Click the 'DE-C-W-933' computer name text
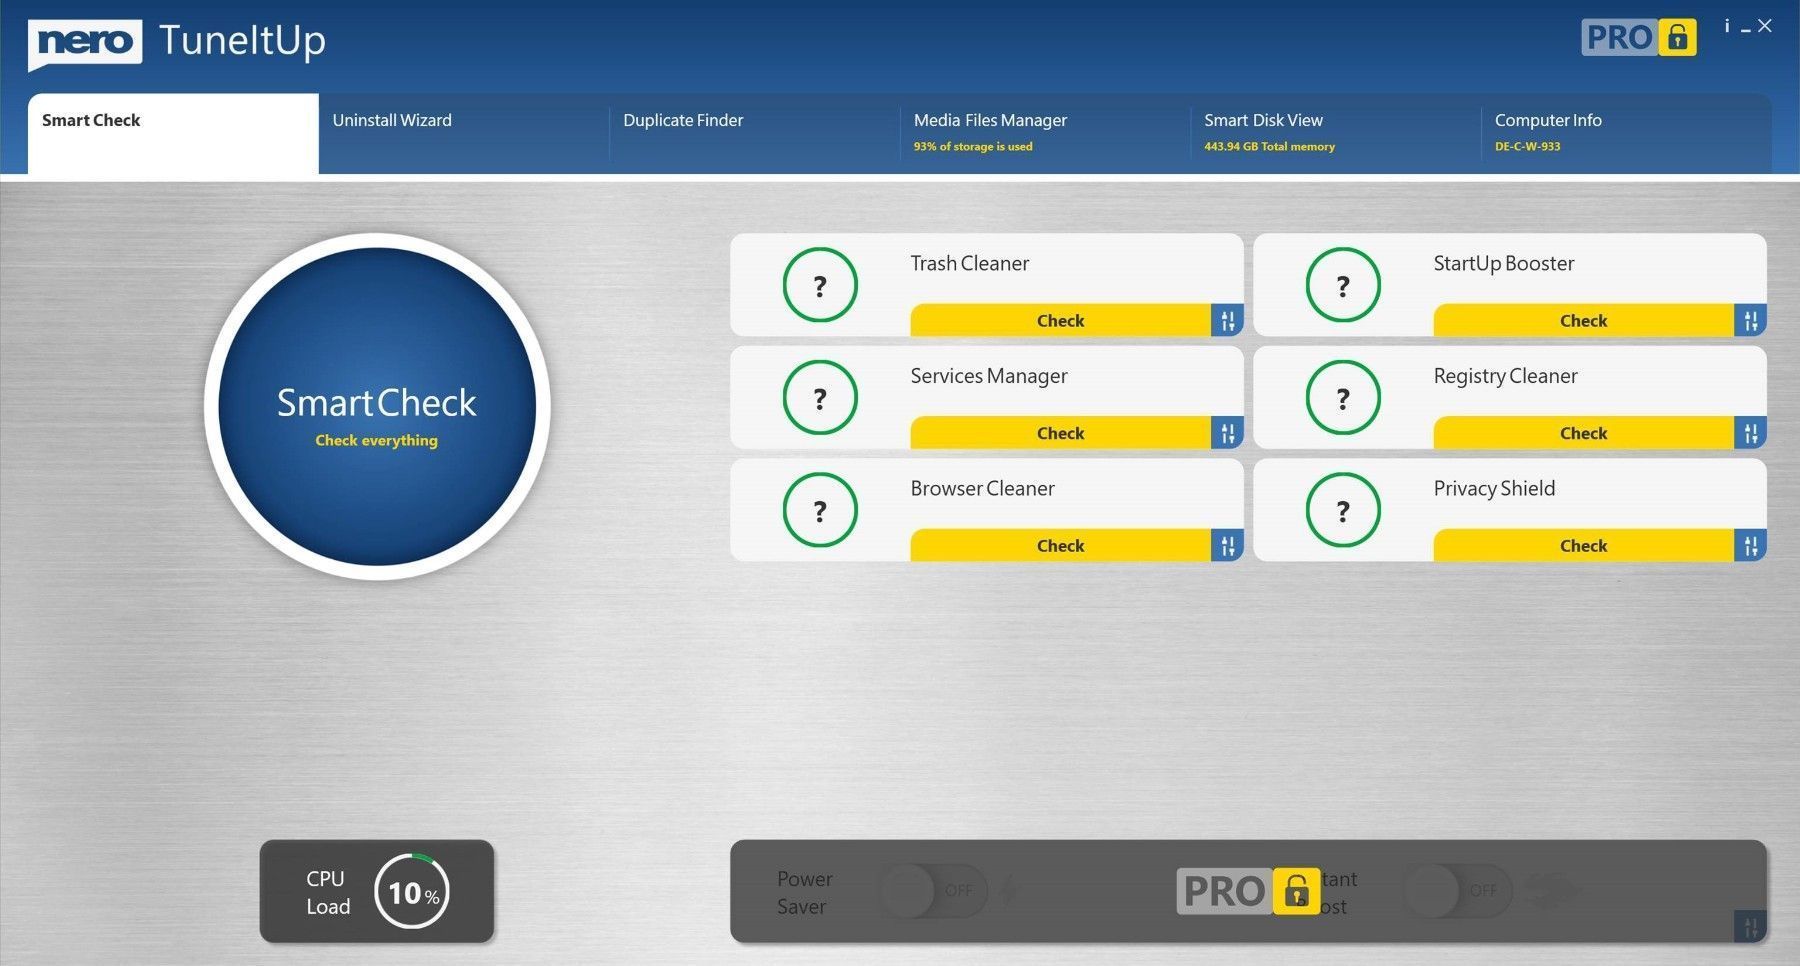 point(1527,146)
